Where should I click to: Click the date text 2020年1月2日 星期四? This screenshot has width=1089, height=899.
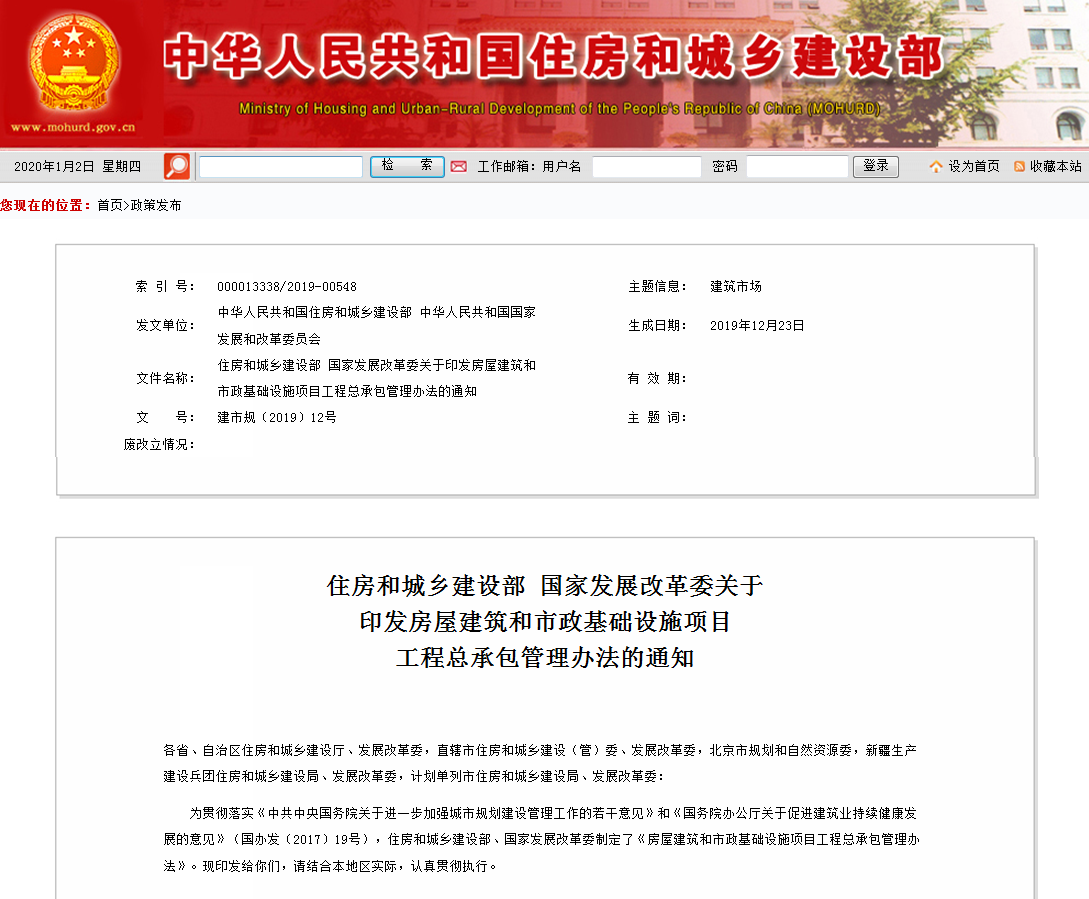pos(78,167)
